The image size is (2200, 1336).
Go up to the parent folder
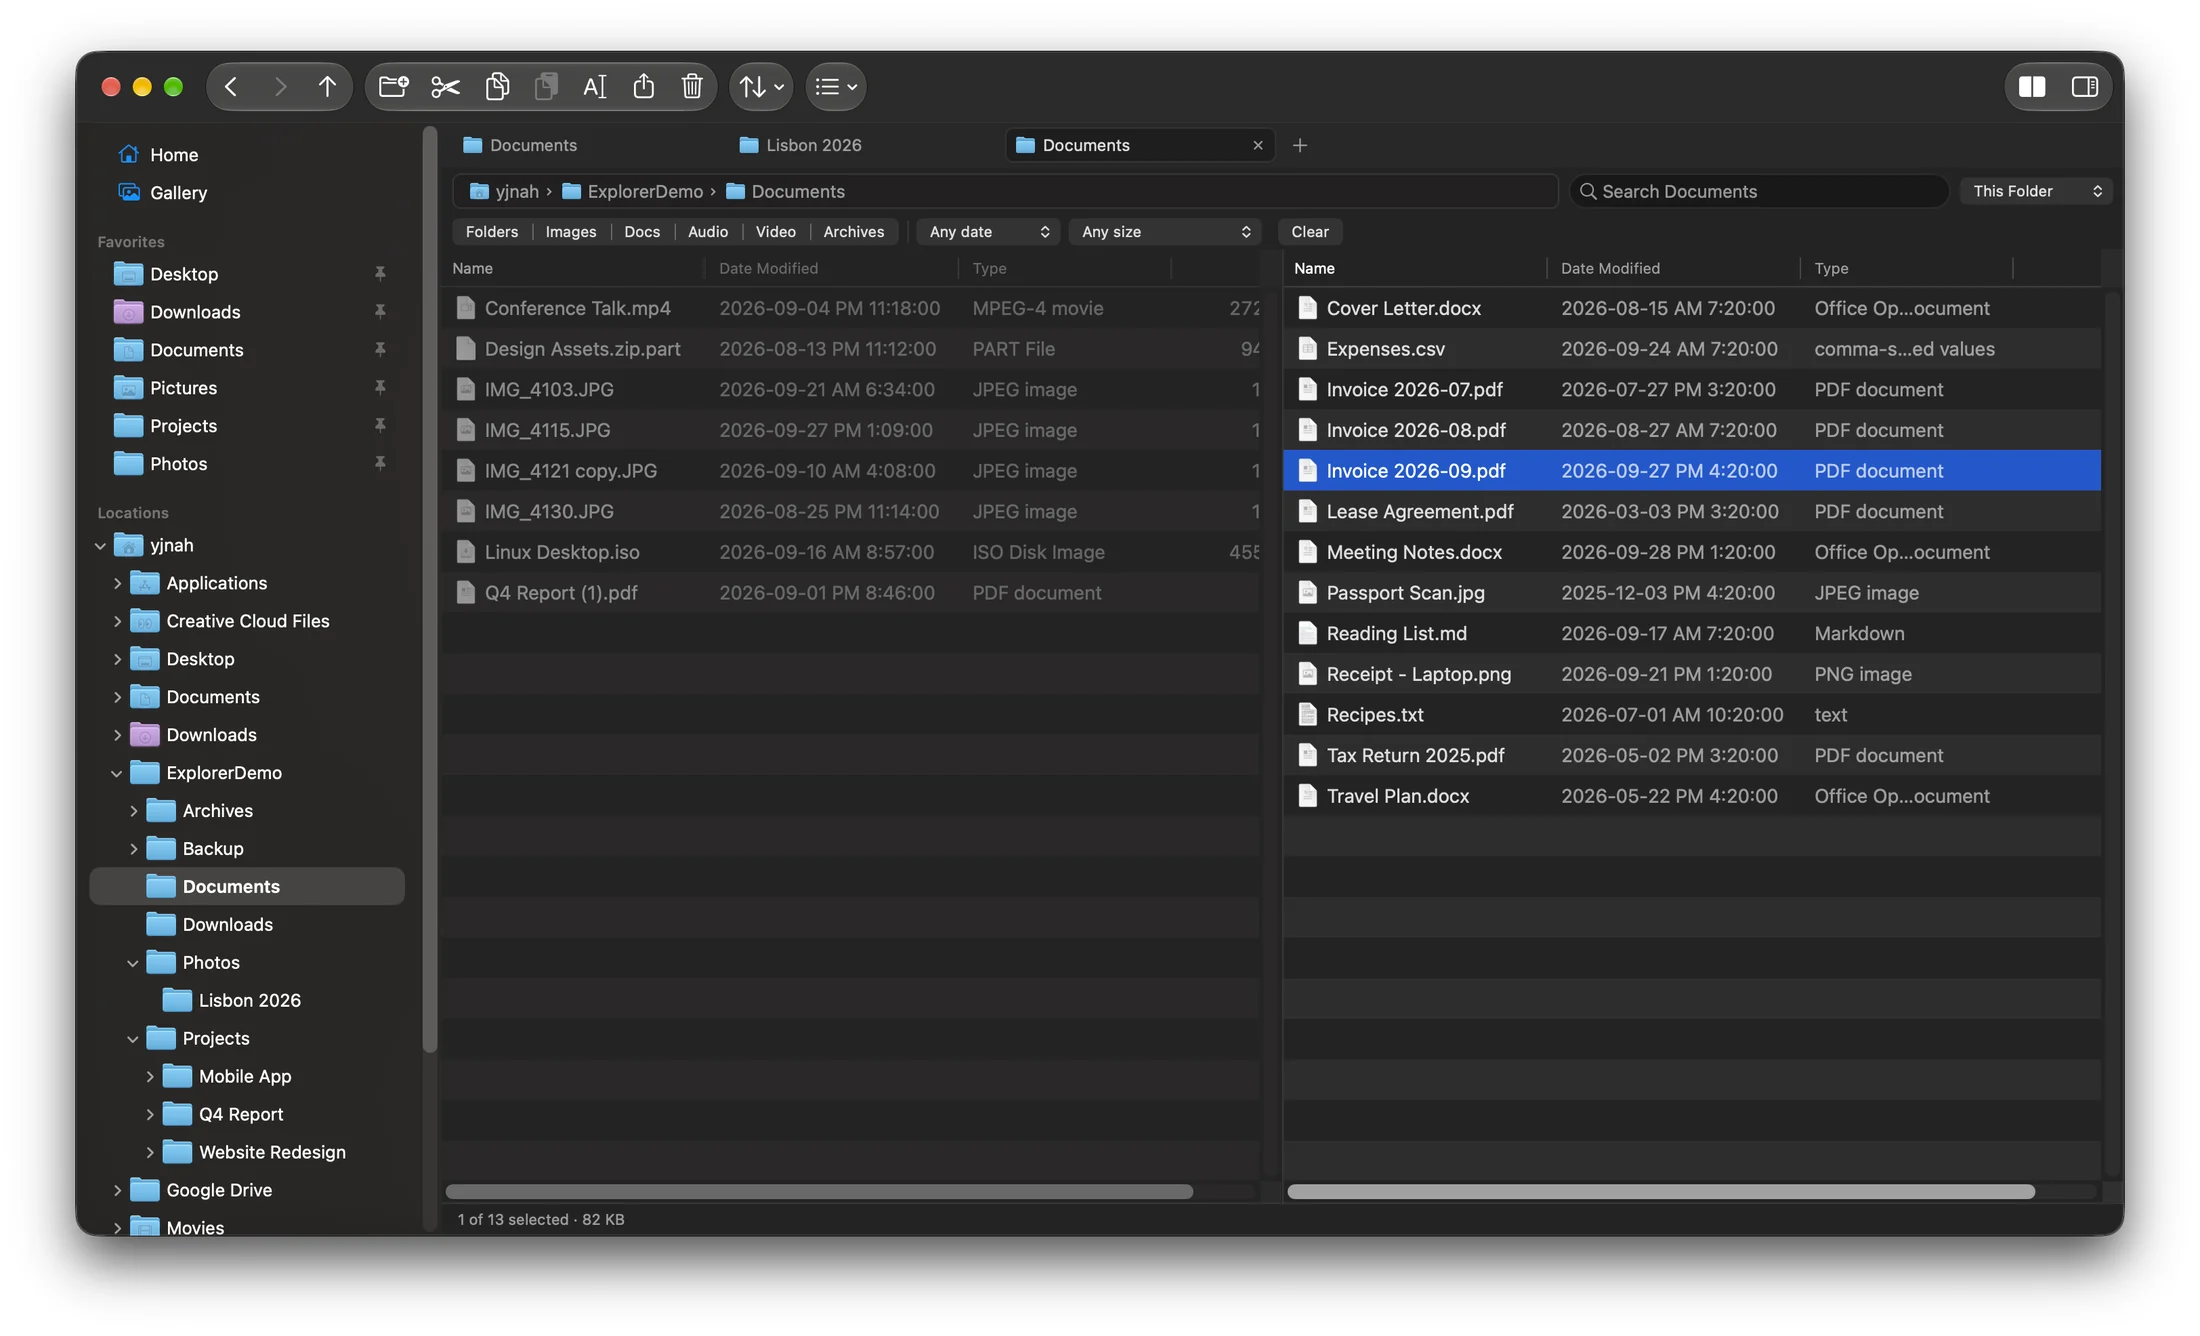327,87
